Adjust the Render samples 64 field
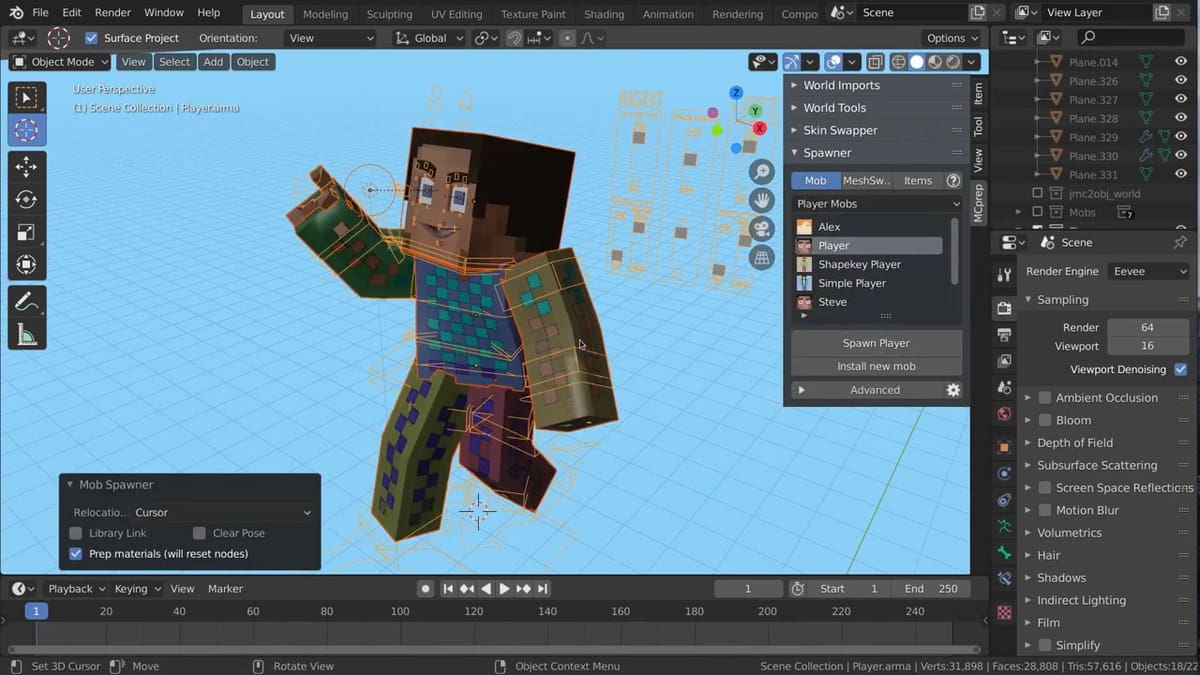The height and width of the screenshot is (675, 1200). (1147, 327)
